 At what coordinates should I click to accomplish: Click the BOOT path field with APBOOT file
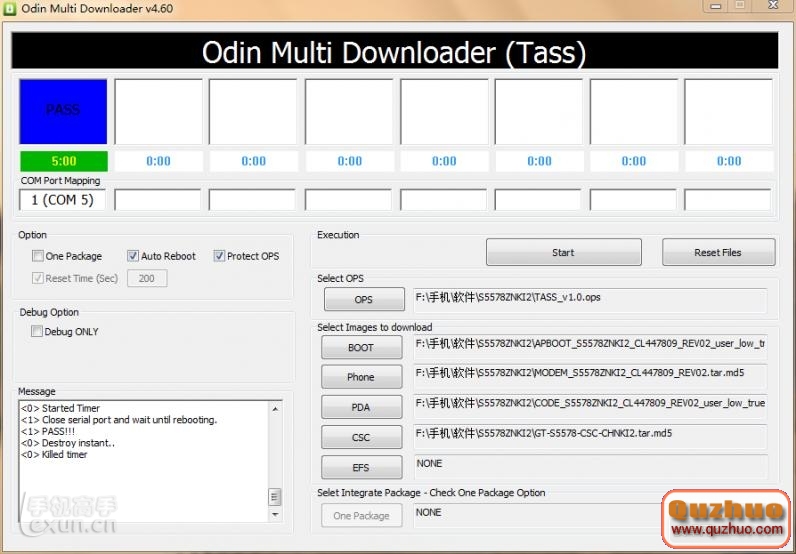pos(590,346)
